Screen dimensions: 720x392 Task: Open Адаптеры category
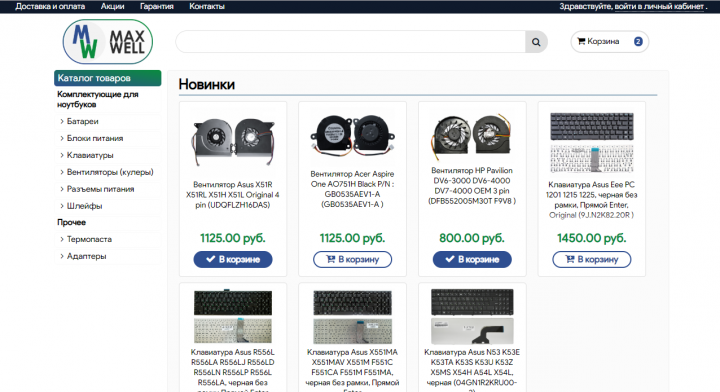pos(86,256)
